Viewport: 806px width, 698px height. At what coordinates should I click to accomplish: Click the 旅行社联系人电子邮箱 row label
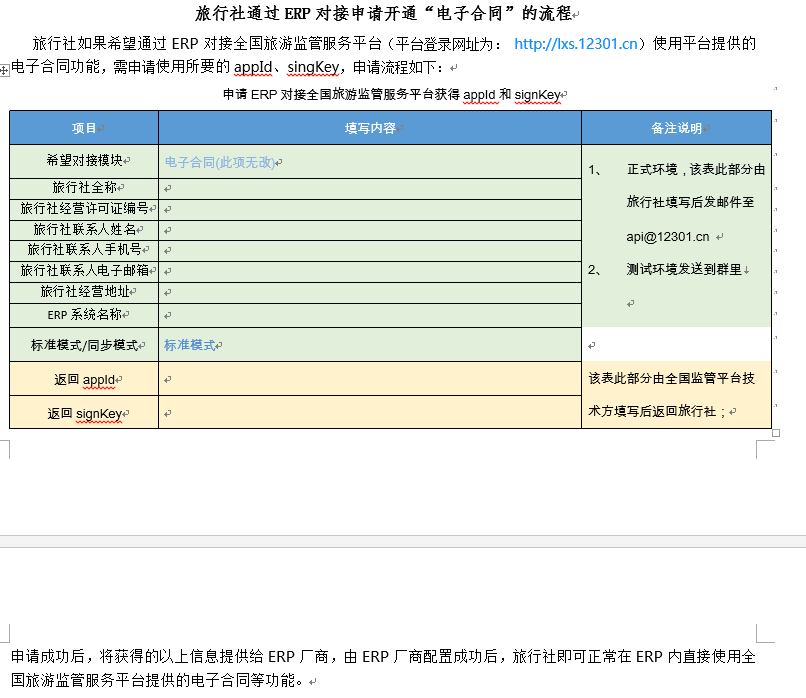click(82, 270)
